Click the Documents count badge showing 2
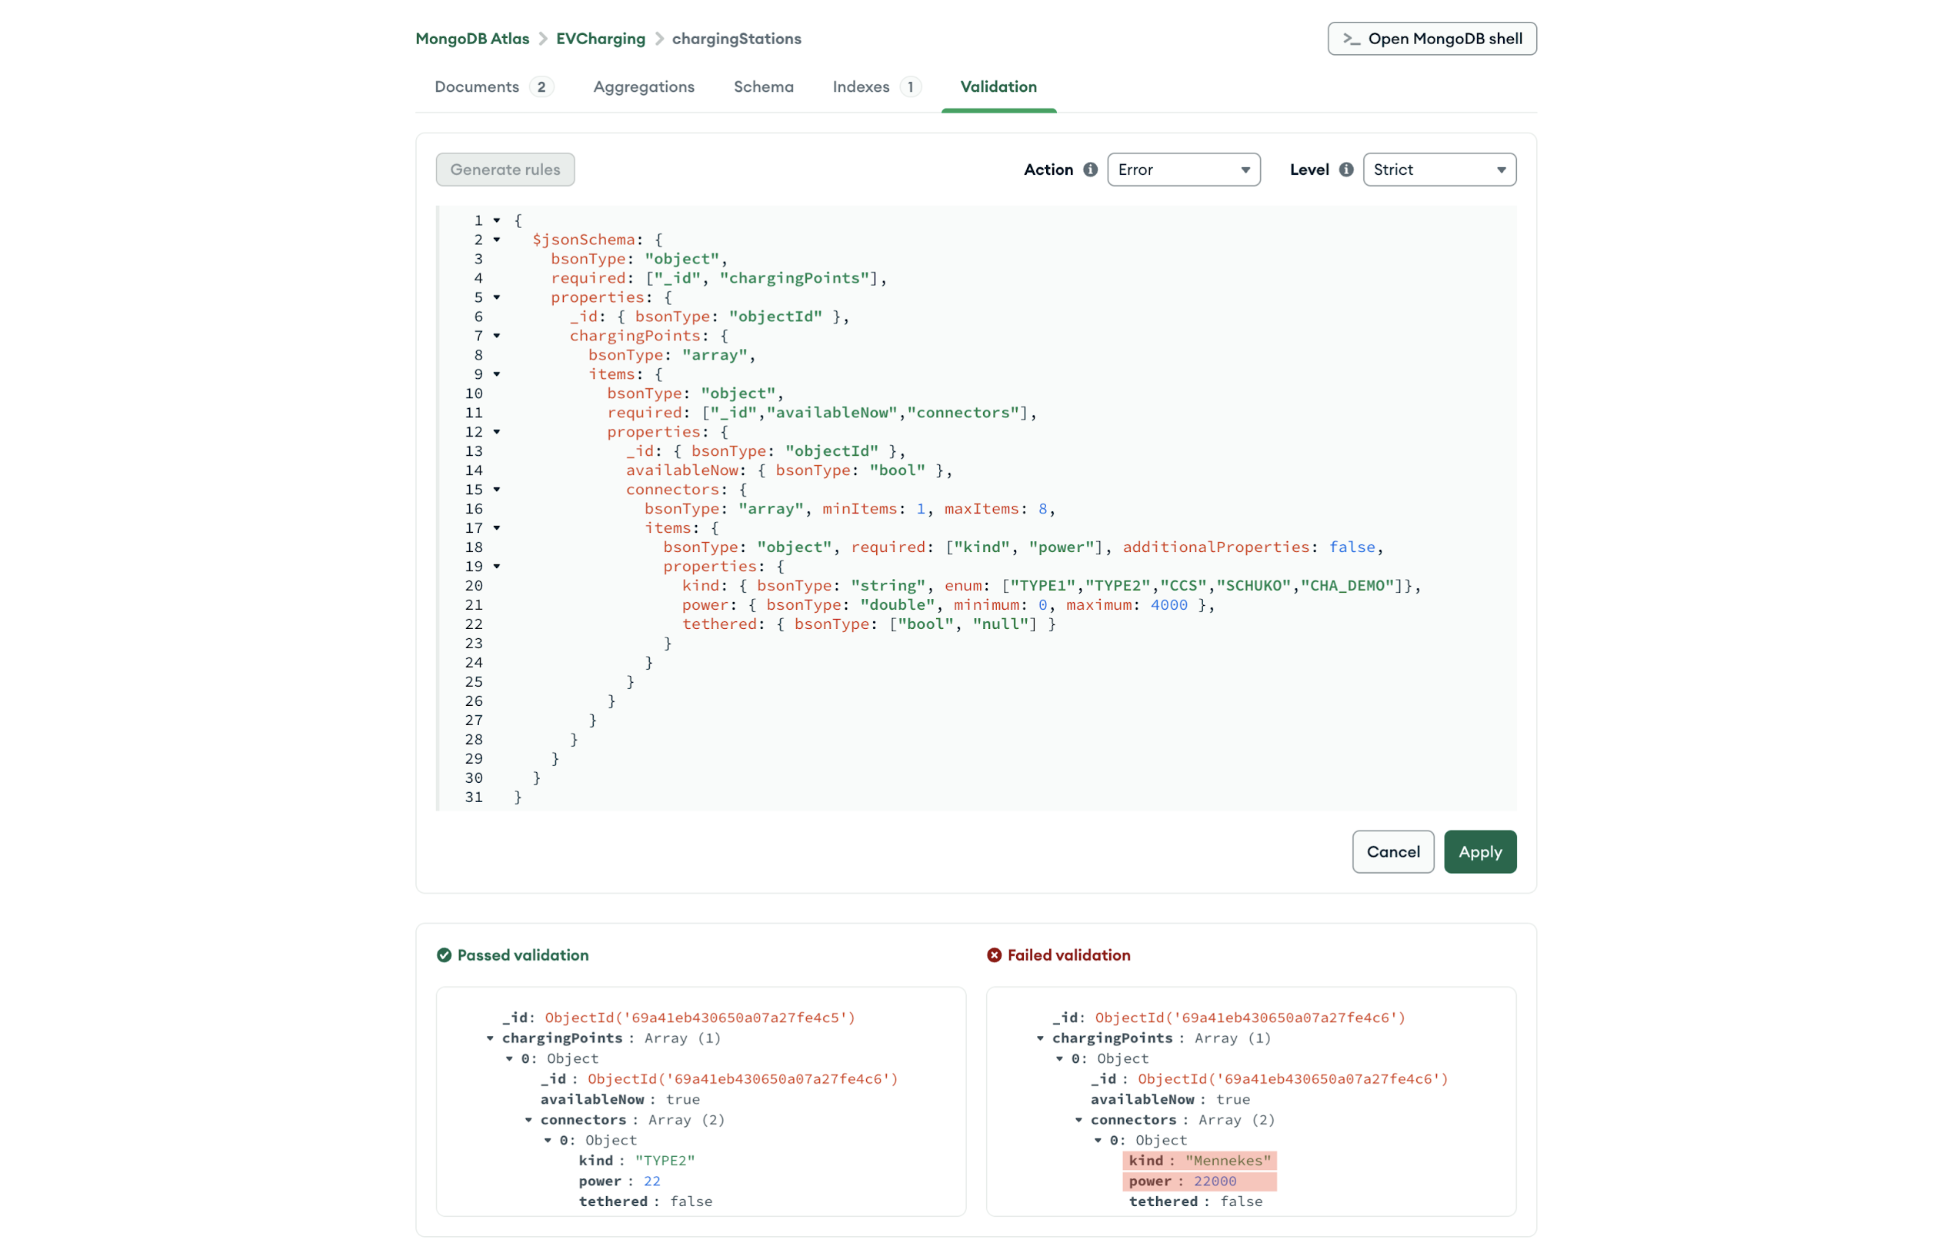 click(x=540, y=87)
